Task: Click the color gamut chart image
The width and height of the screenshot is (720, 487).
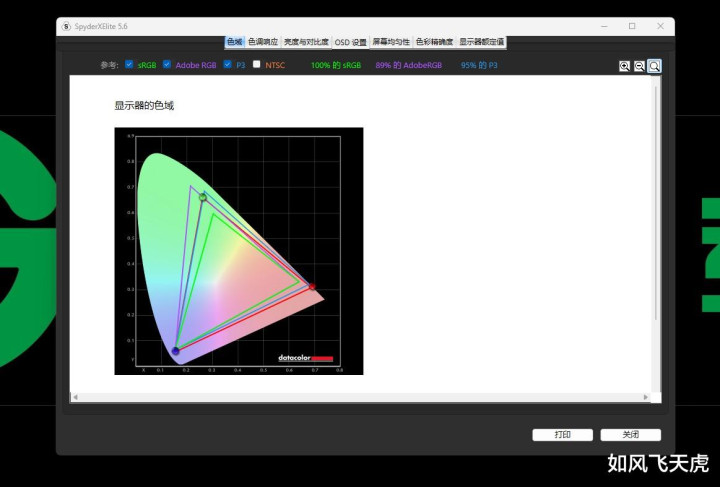Action: pos(238,251)
